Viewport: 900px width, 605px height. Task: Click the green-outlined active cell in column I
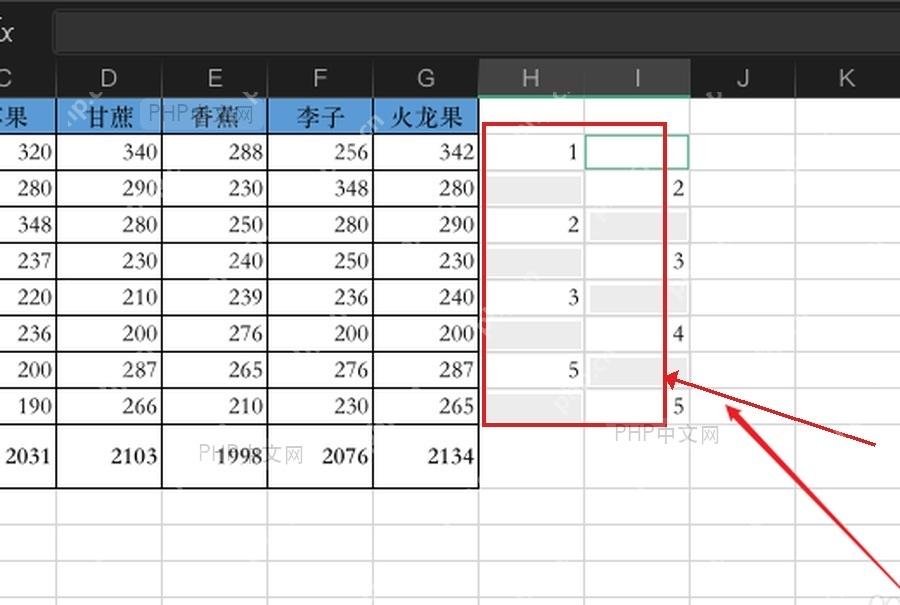[x=637, y=152]
